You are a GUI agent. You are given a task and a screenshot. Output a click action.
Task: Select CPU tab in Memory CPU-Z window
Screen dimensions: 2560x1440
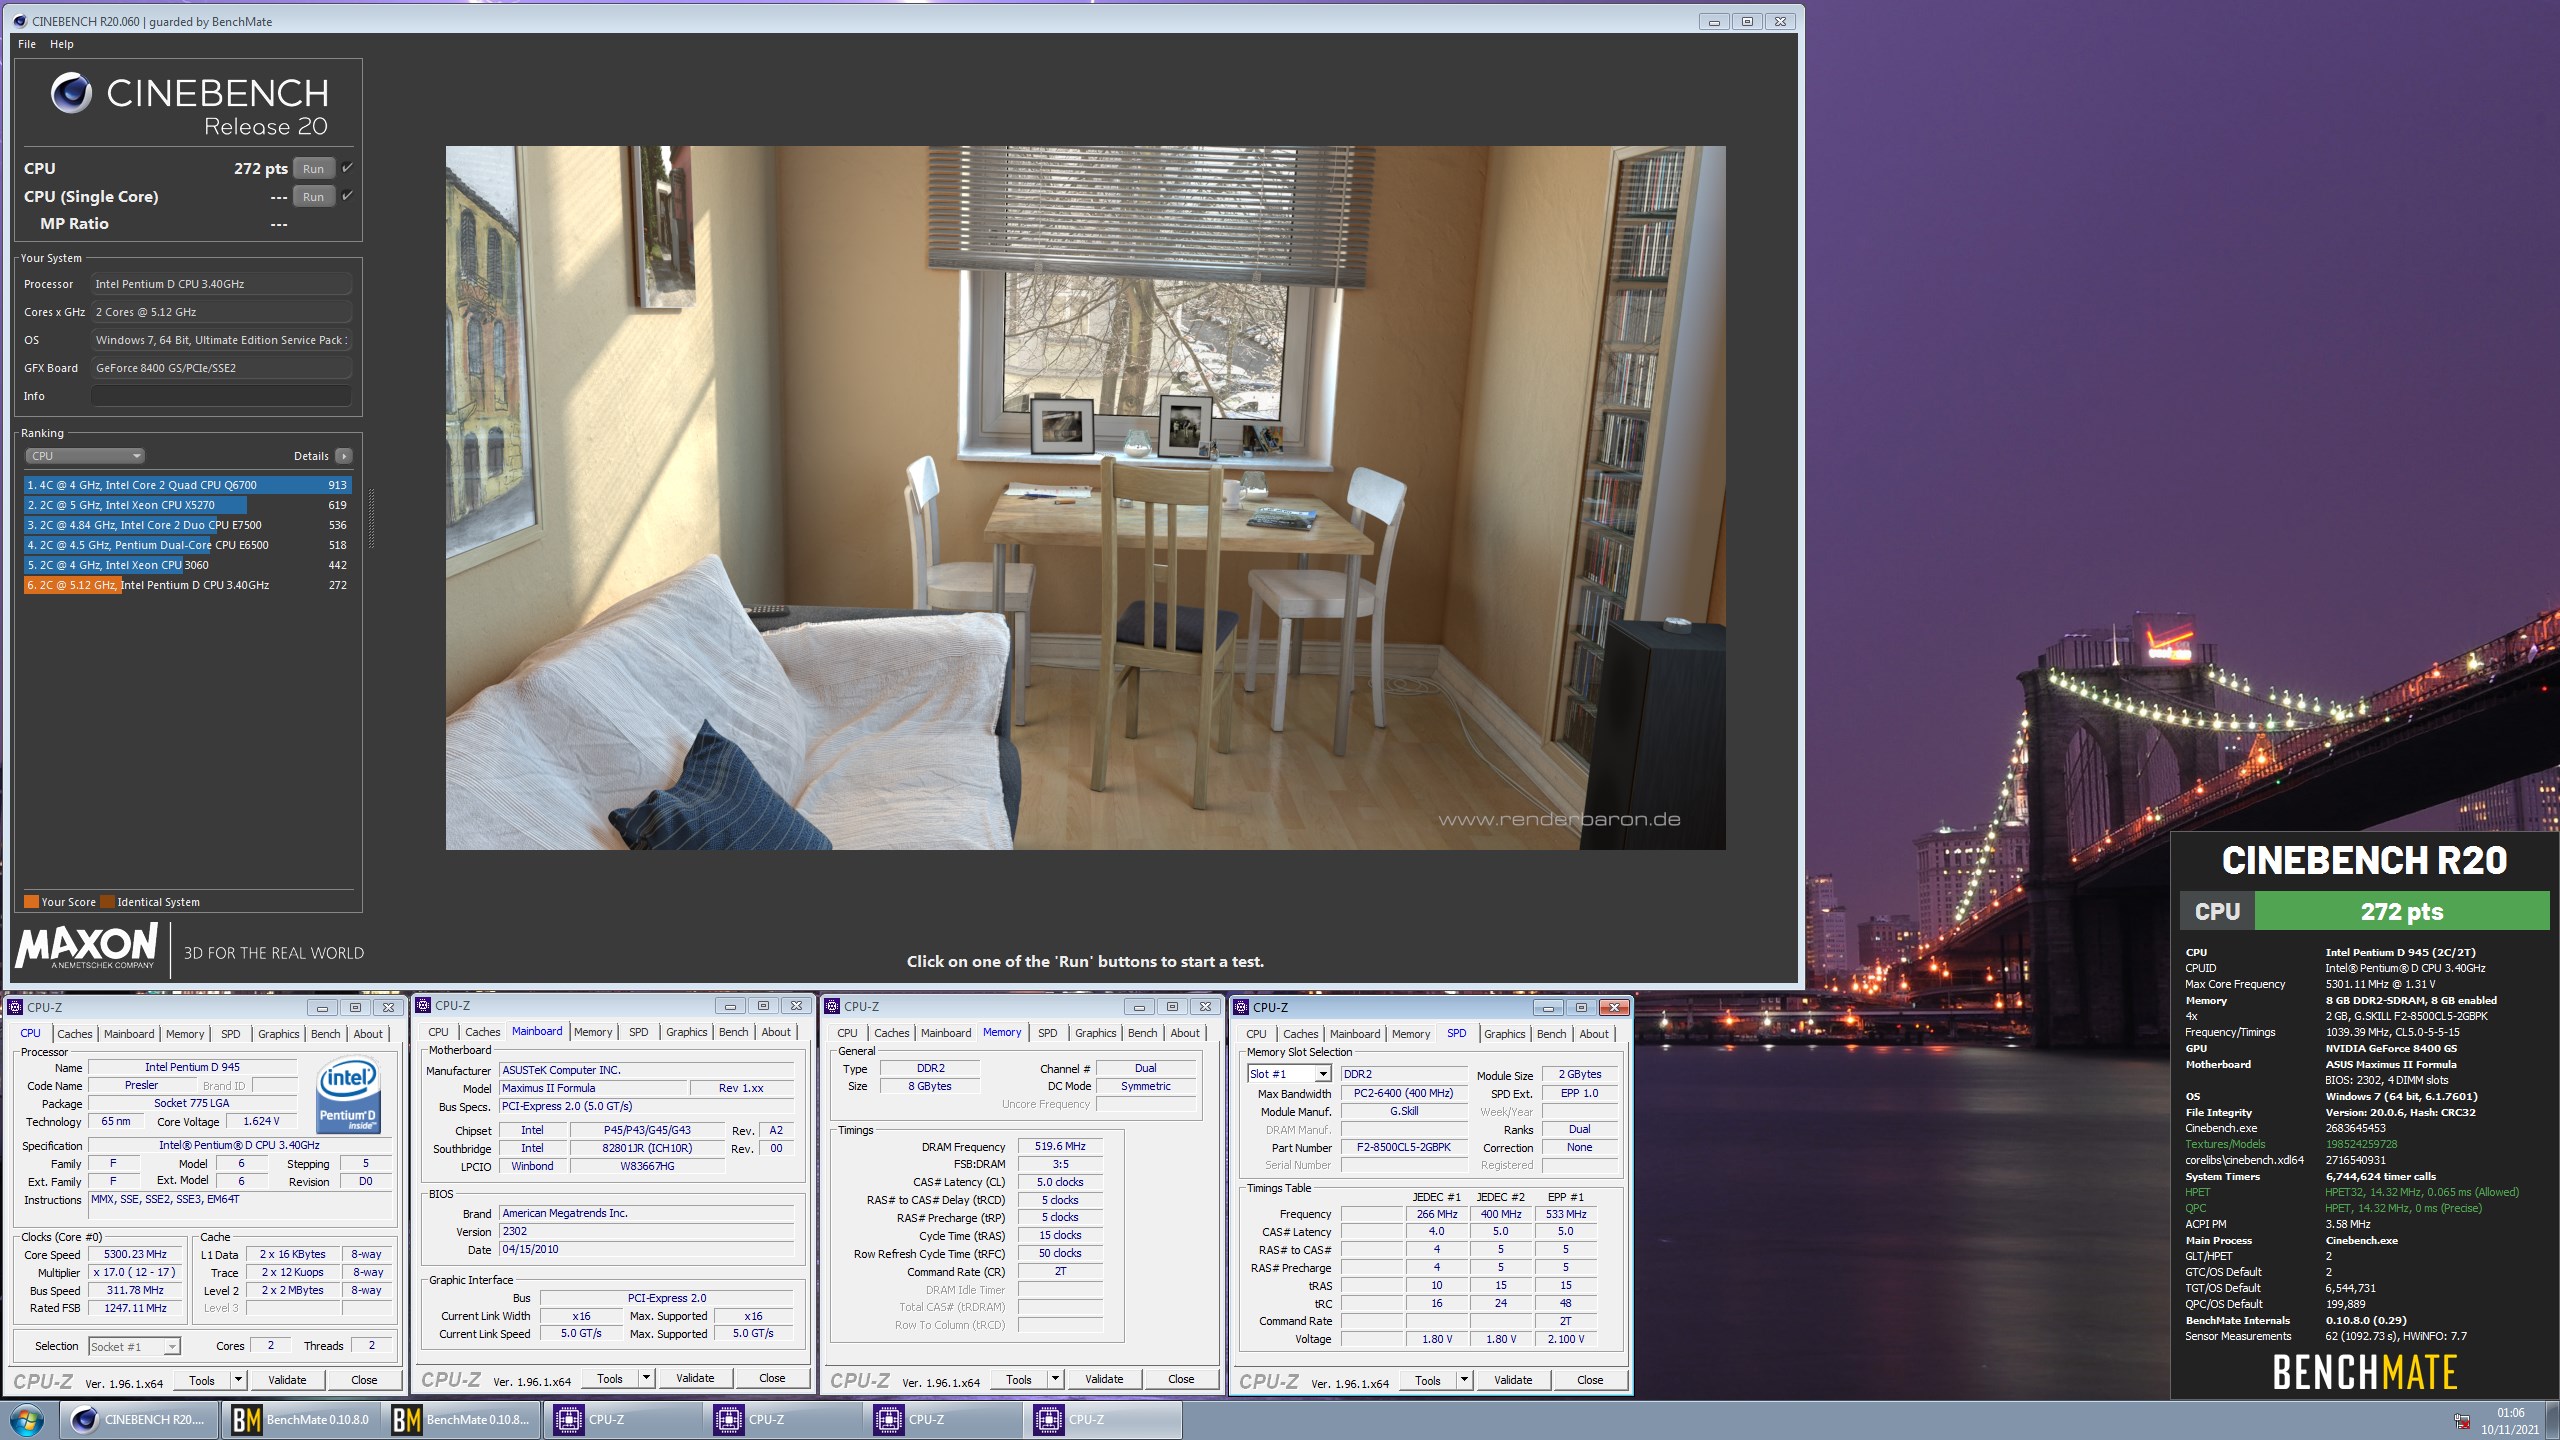(847, 1033)
